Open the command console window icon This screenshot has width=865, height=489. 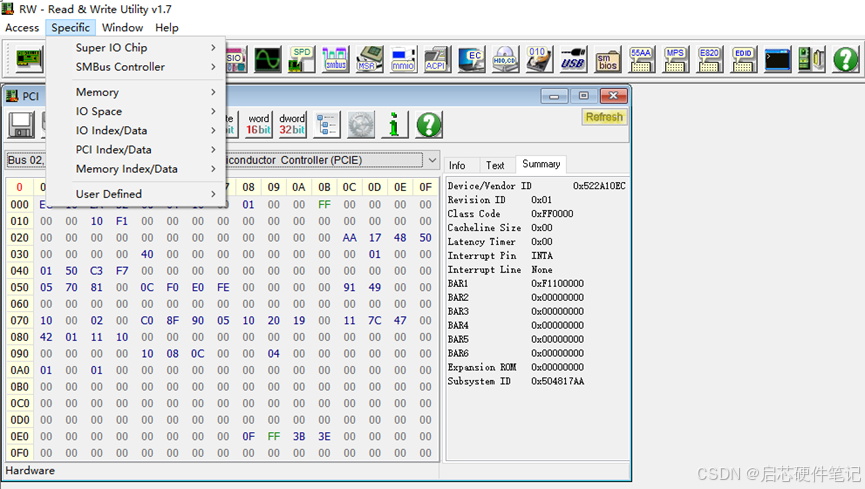[777, 60]
